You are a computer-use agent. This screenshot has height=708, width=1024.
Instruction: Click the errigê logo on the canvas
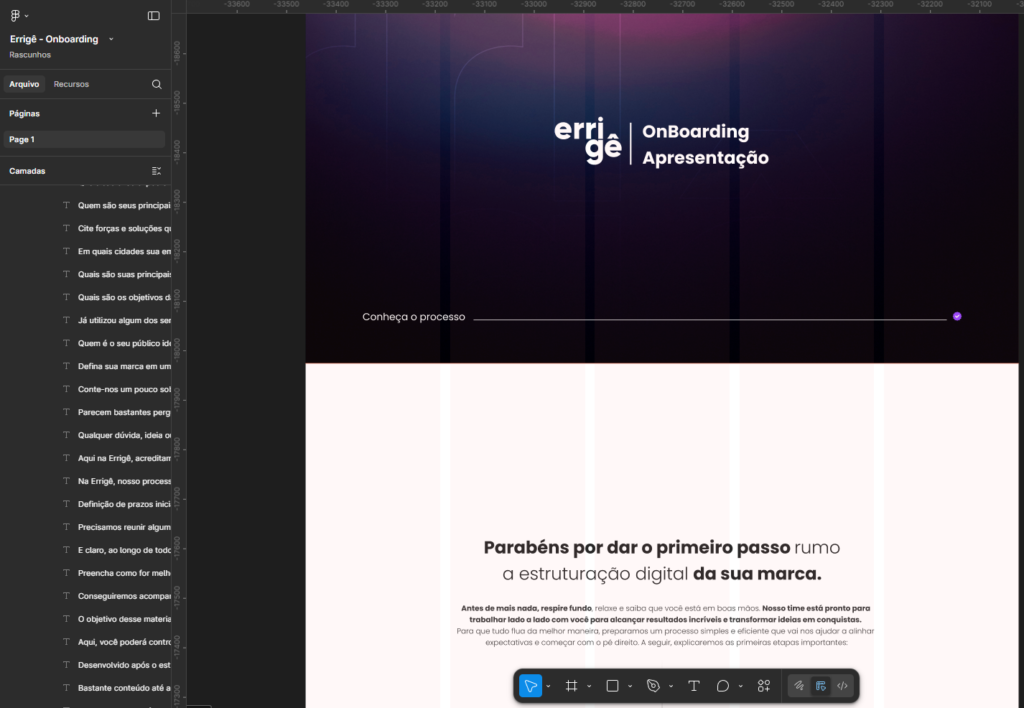tap(588, 140)
